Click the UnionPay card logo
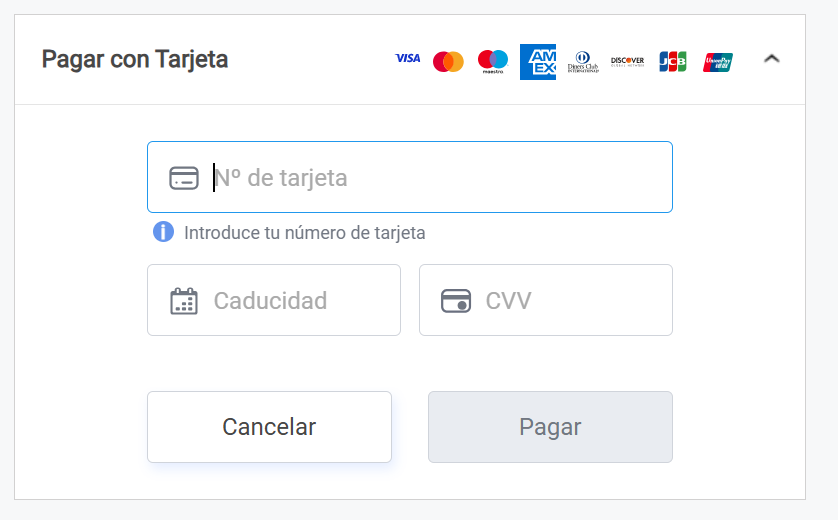 [x=718, y=62]
